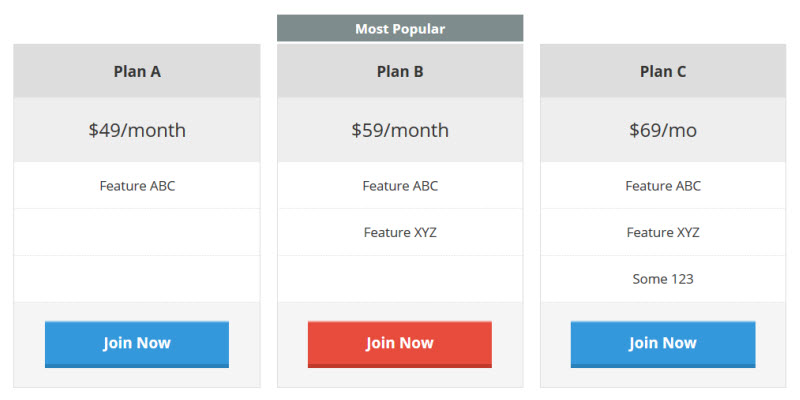Click the empty third feature row in Plan B
This screenshot has width=800, height=400.
[400, 279]
